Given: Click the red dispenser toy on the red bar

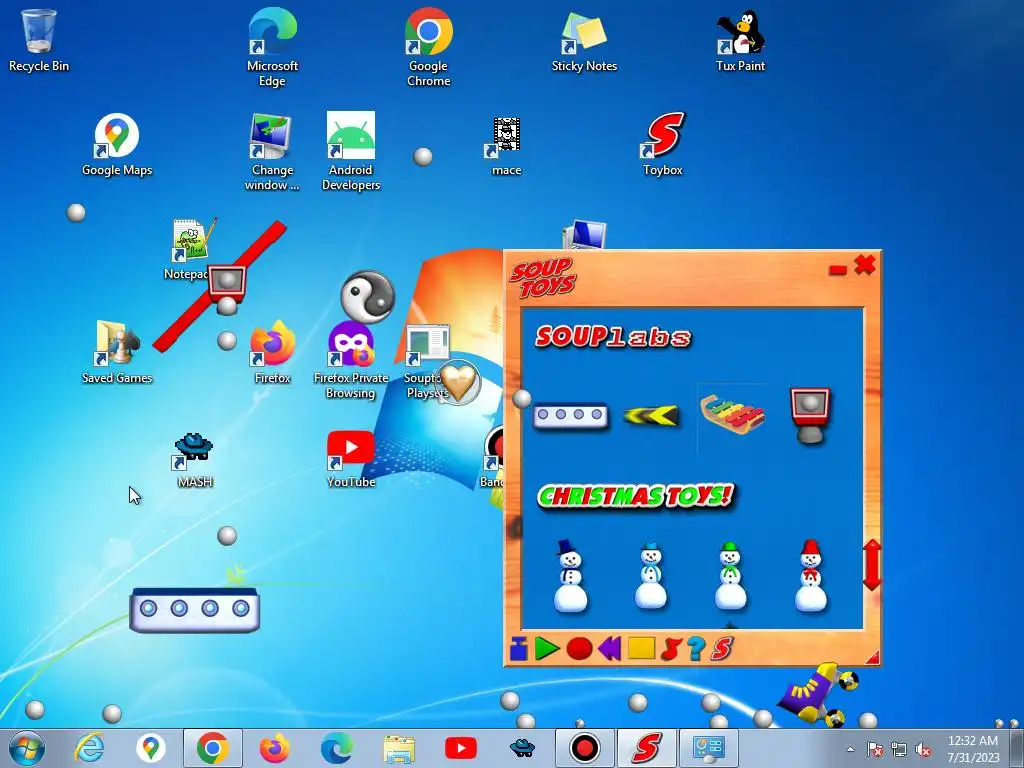Looking at the screenshot, I should pyautogui.click(x=227, y=284).
